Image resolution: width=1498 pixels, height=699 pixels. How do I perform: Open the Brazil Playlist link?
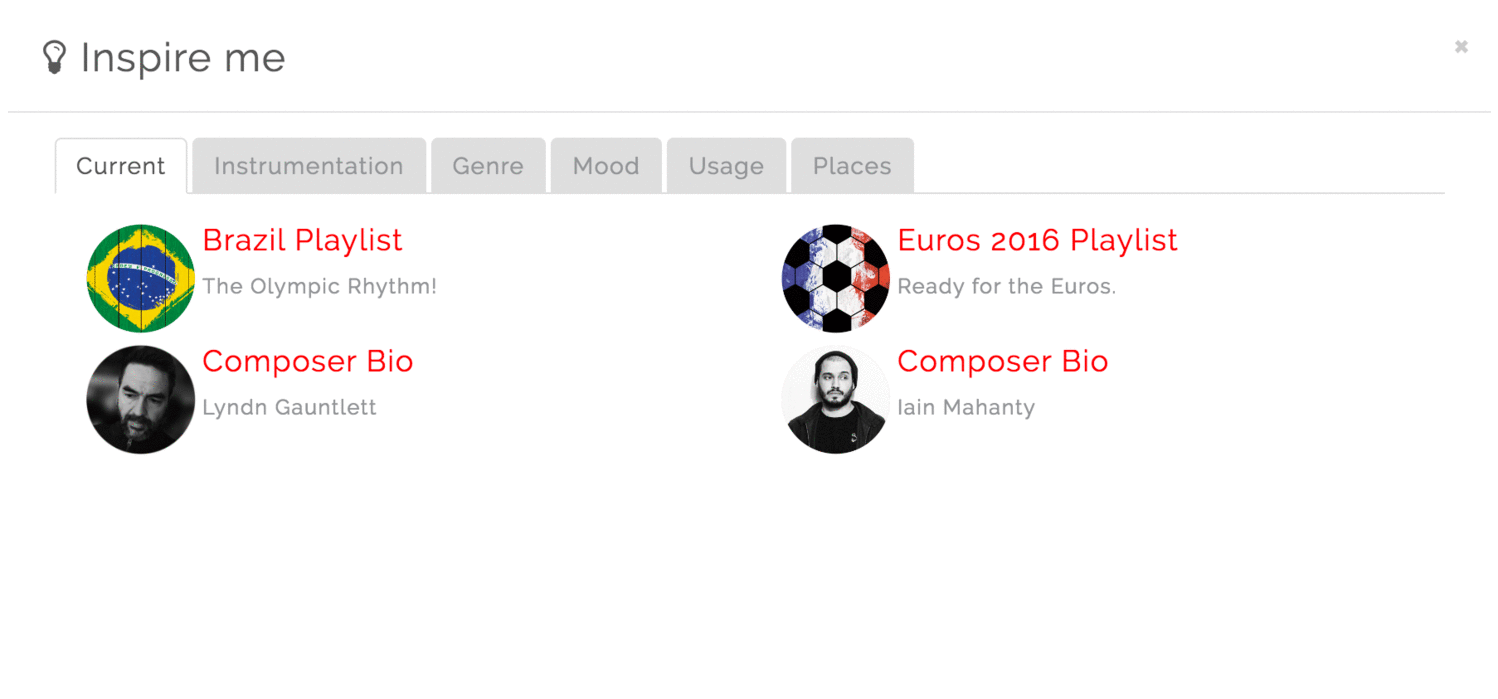tap(302, 240)
